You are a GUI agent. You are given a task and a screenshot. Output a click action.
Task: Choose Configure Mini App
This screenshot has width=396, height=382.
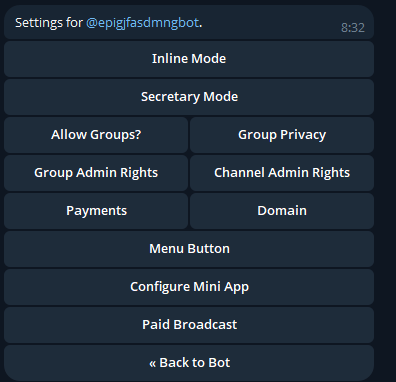pyautogui.click(x=189, y=287)
